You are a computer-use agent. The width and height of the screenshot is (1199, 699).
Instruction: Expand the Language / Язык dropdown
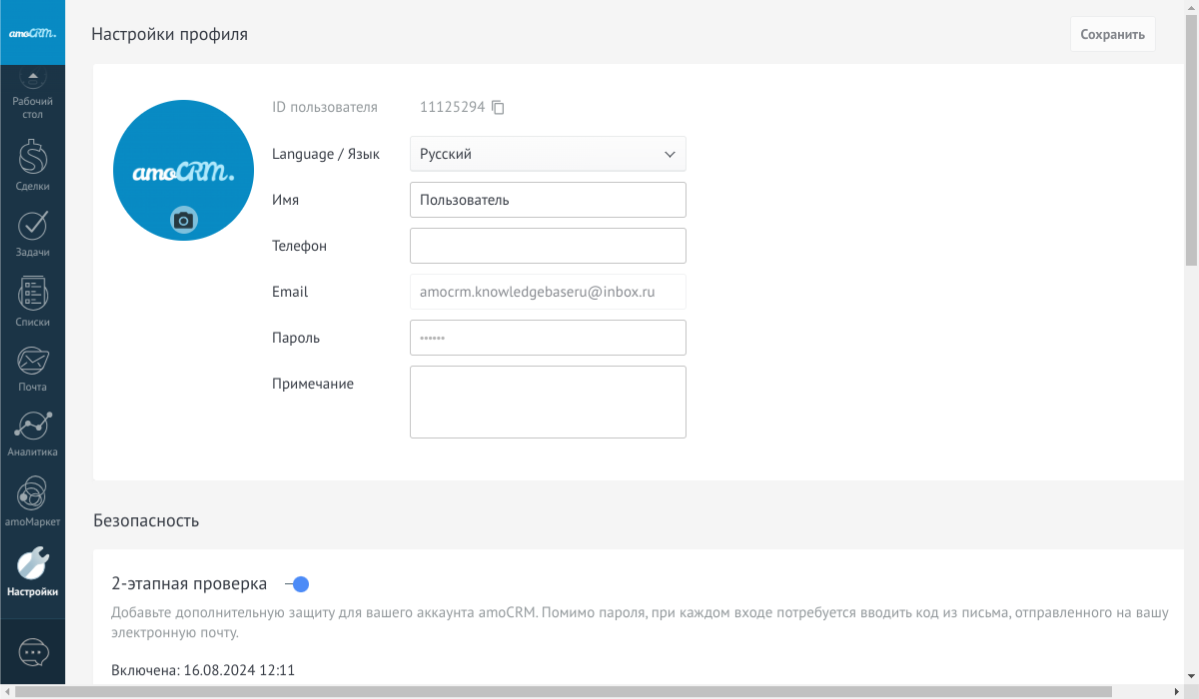coord(548,154)
